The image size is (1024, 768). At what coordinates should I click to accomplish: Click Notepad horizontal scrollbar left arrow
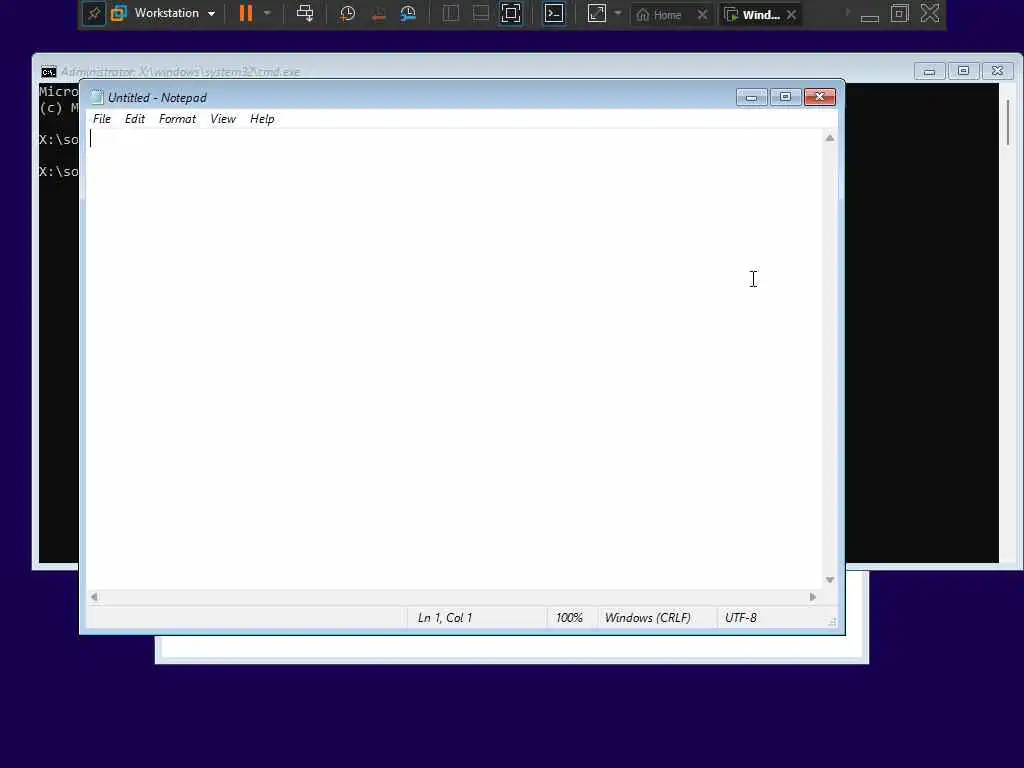pyautogui.click(x=94, y=597)
